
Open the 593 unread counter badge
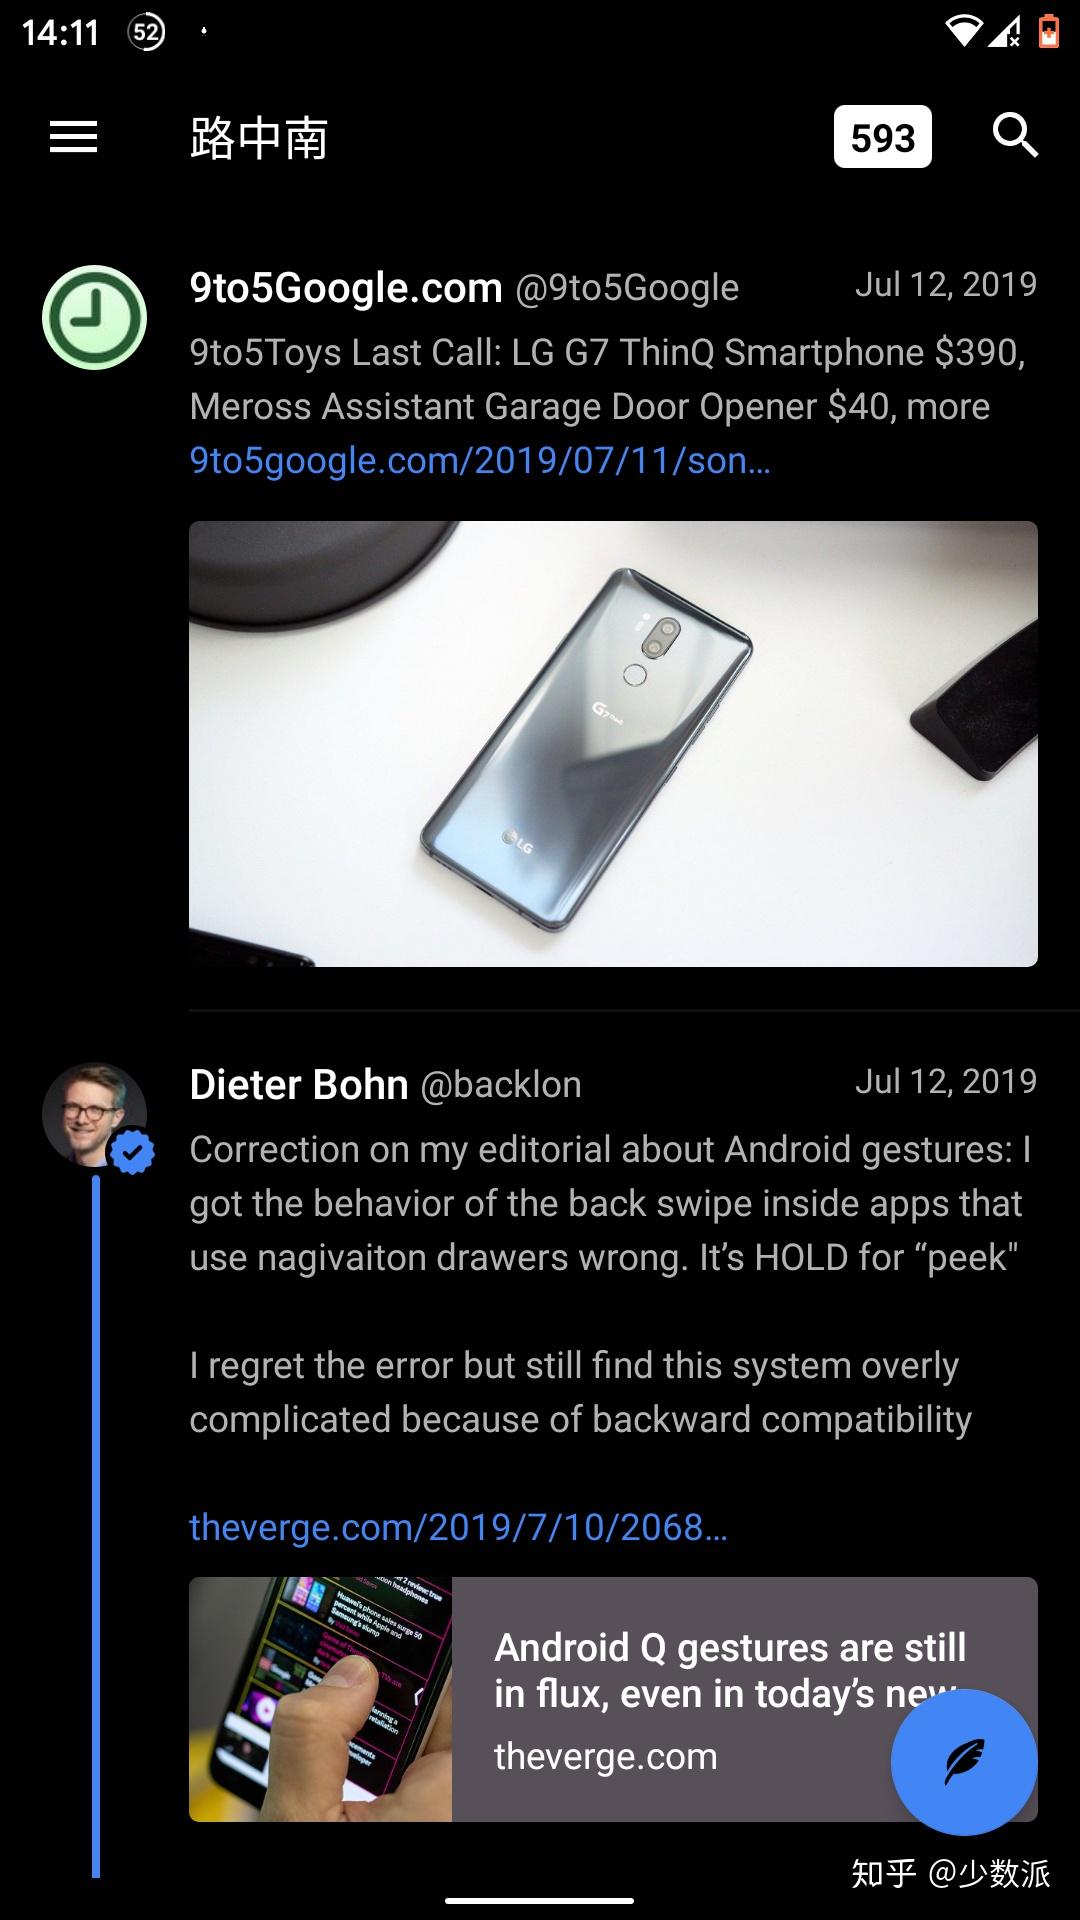pyautogui.click(x=883, y=137)
